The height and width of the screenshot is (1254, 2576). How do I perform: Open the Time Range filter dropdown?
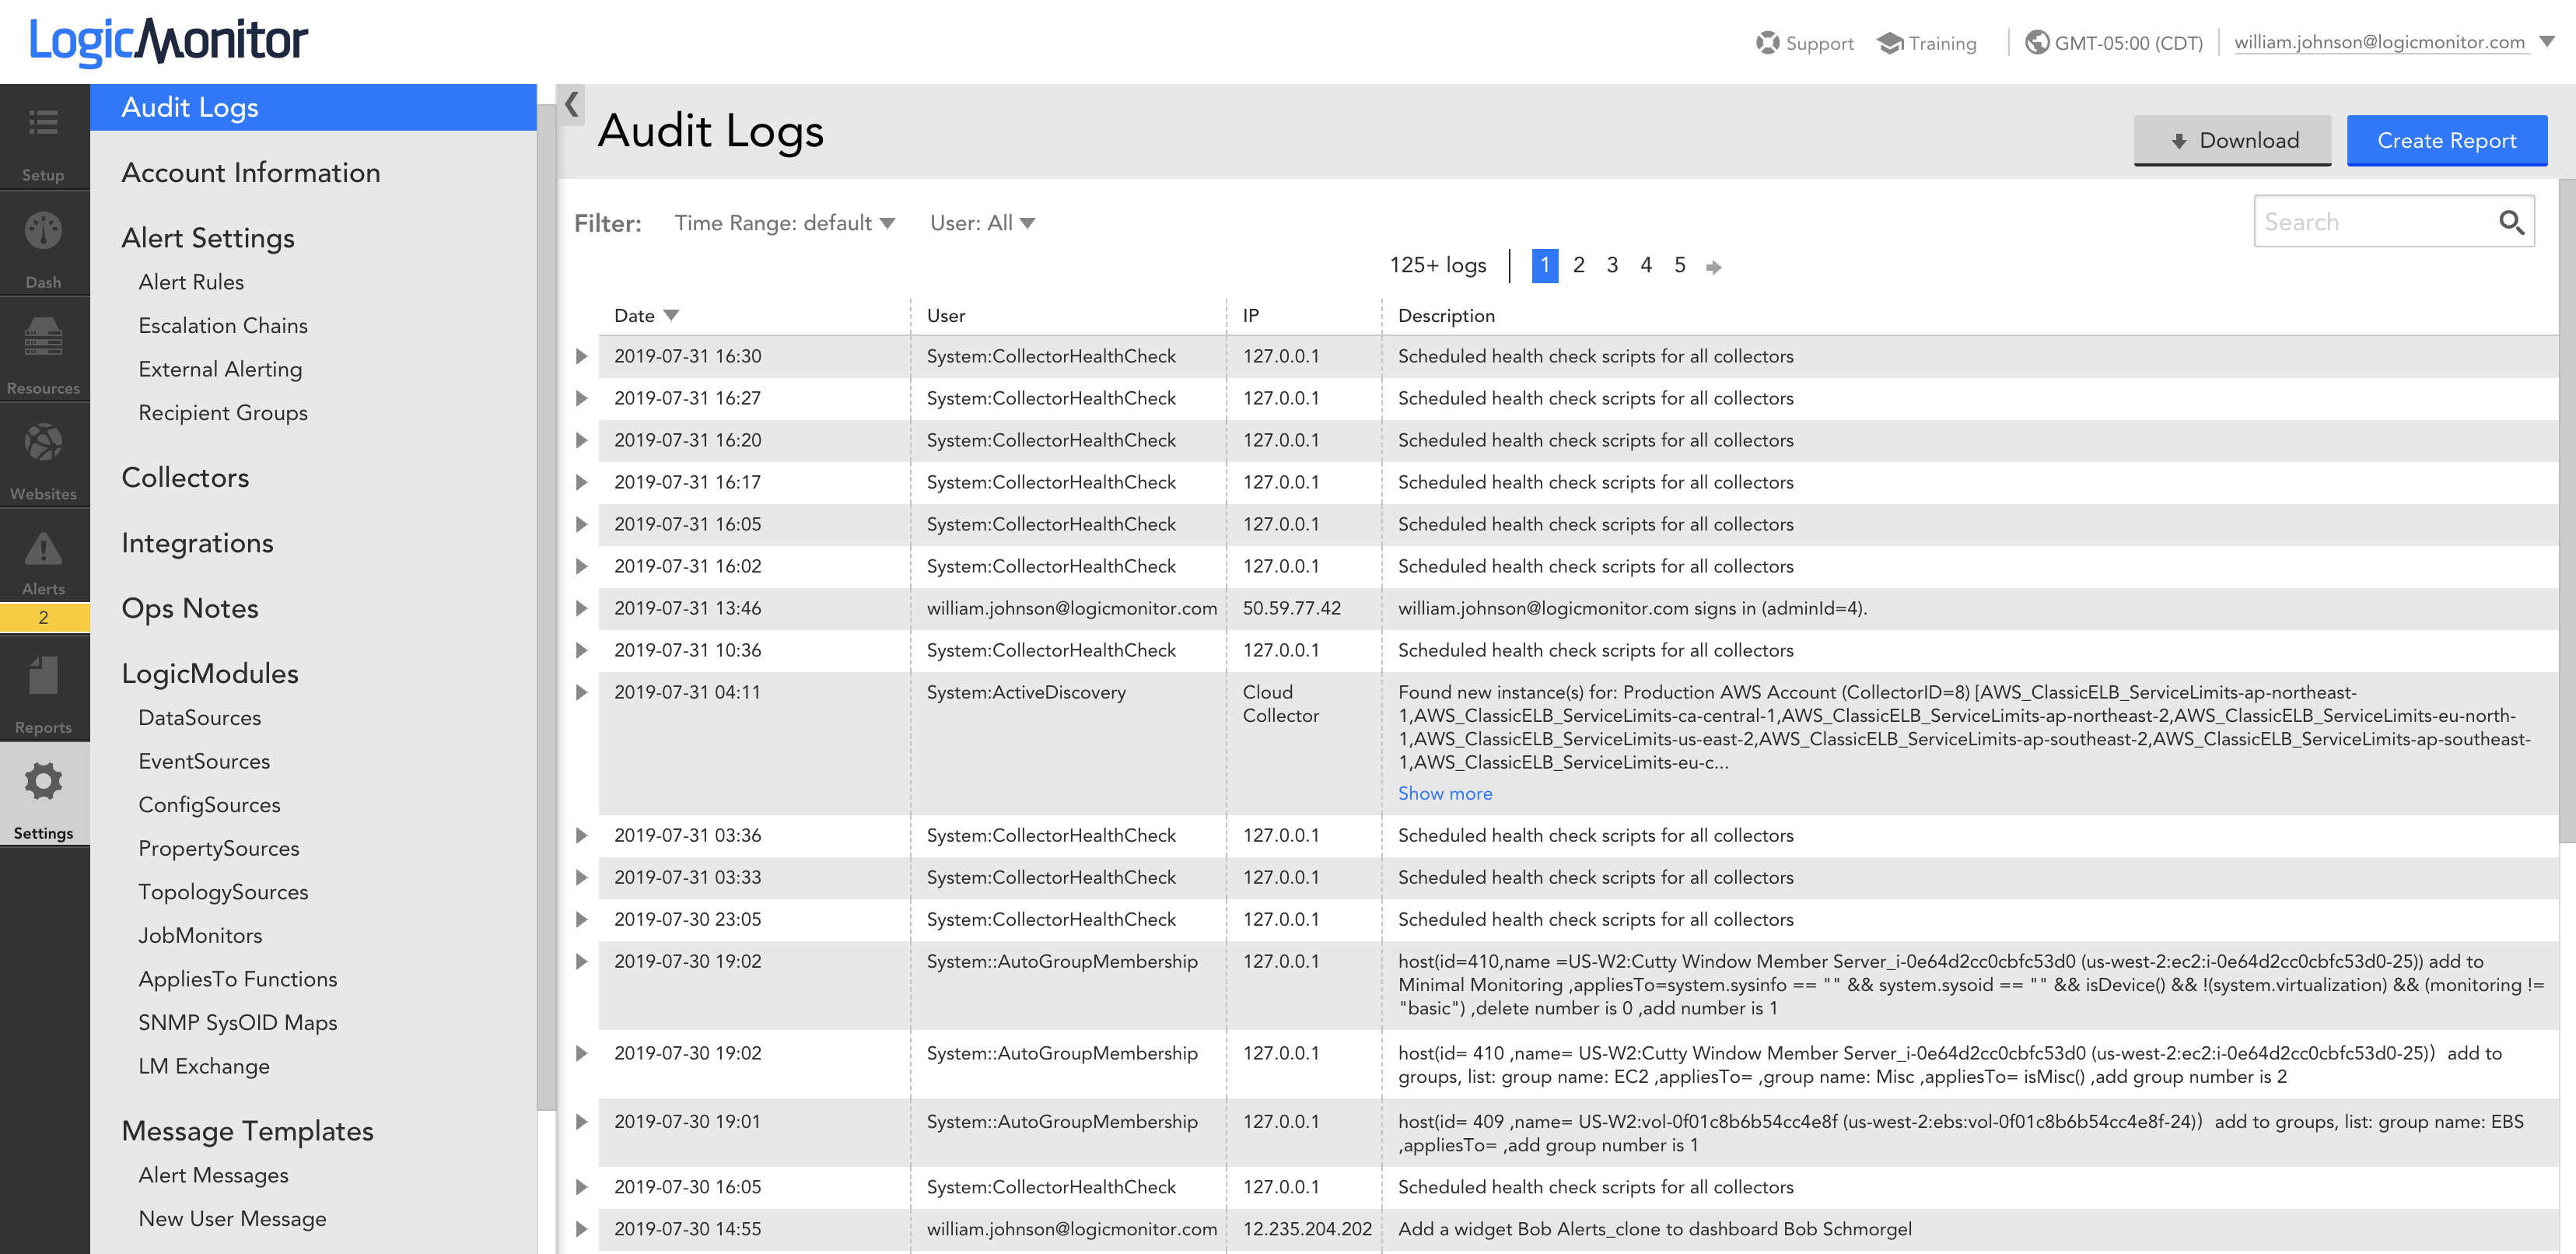tap(783, 223)
